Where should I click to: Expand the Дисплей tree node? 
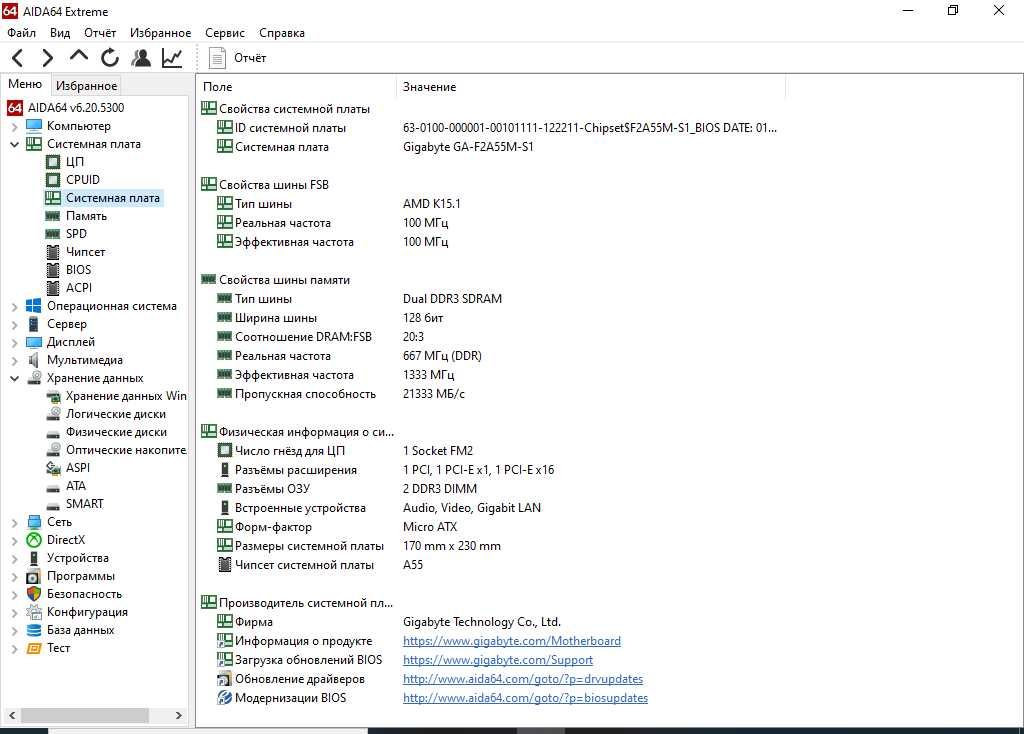click(14, 342)
